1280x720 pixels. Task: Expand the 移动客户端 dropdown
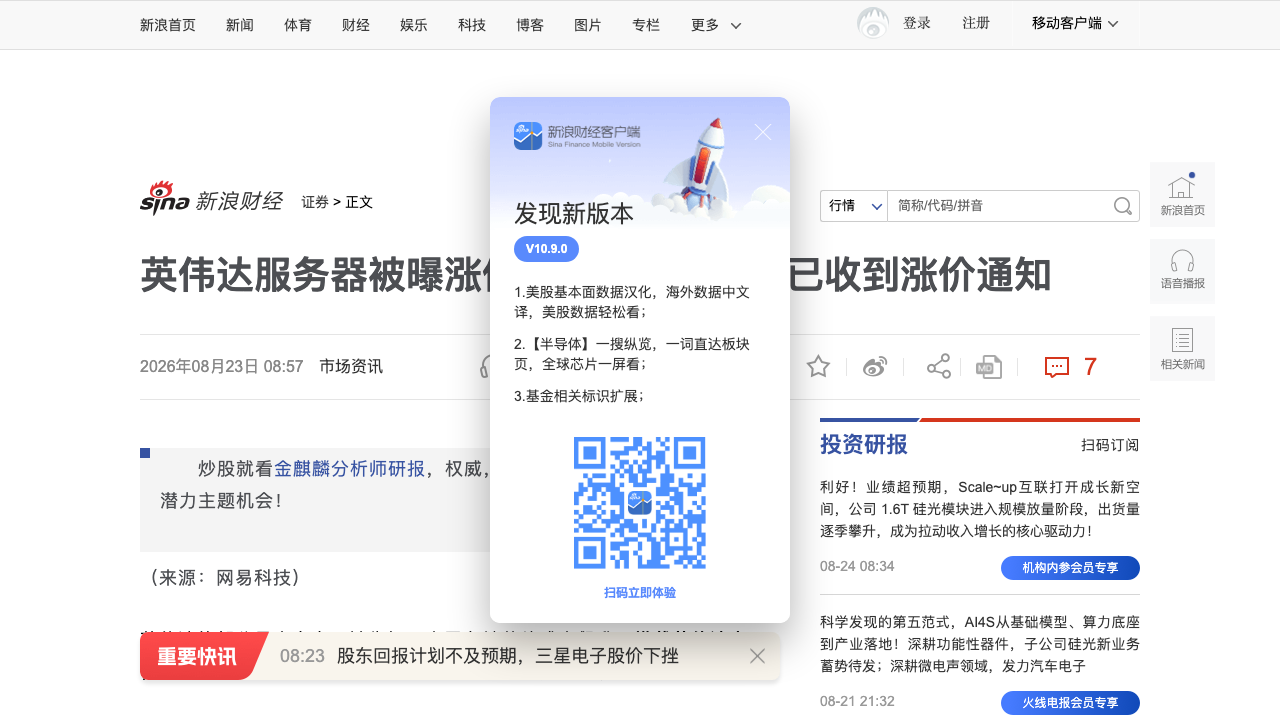[1075, 23]
